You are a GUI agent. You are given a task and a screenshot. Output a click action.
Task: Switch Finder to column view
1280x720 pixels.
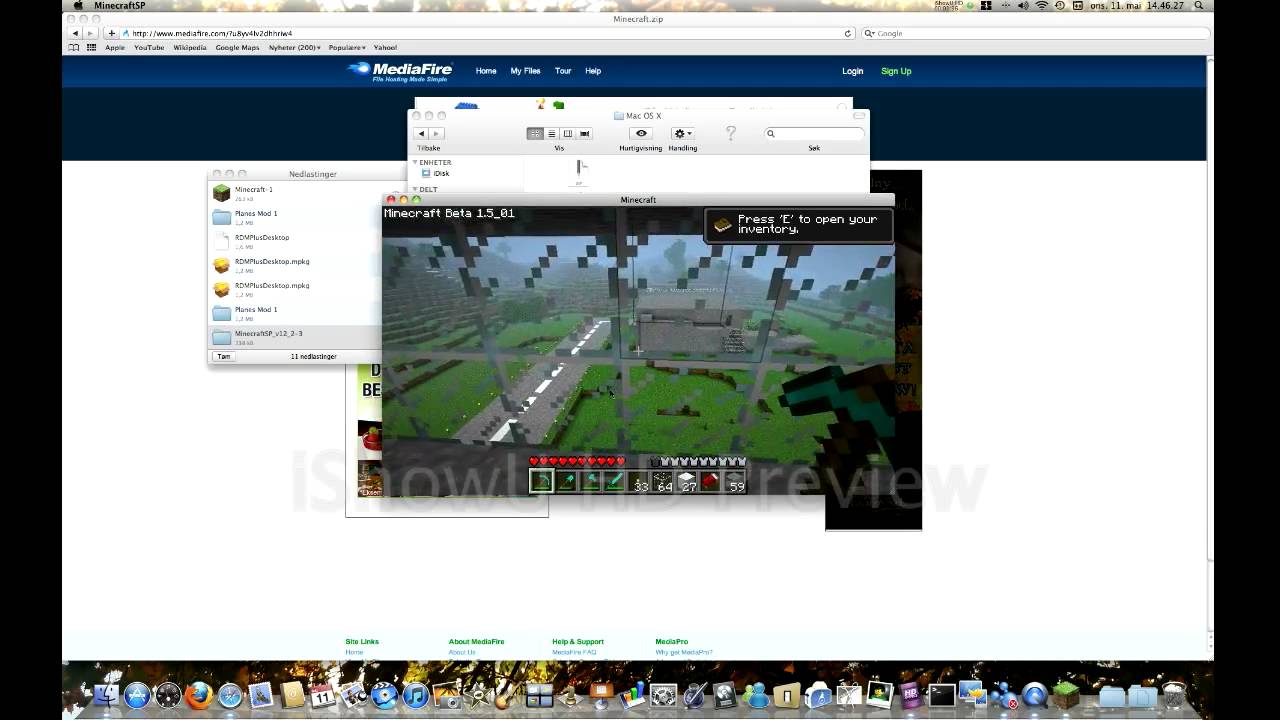[x=568, y=133]
